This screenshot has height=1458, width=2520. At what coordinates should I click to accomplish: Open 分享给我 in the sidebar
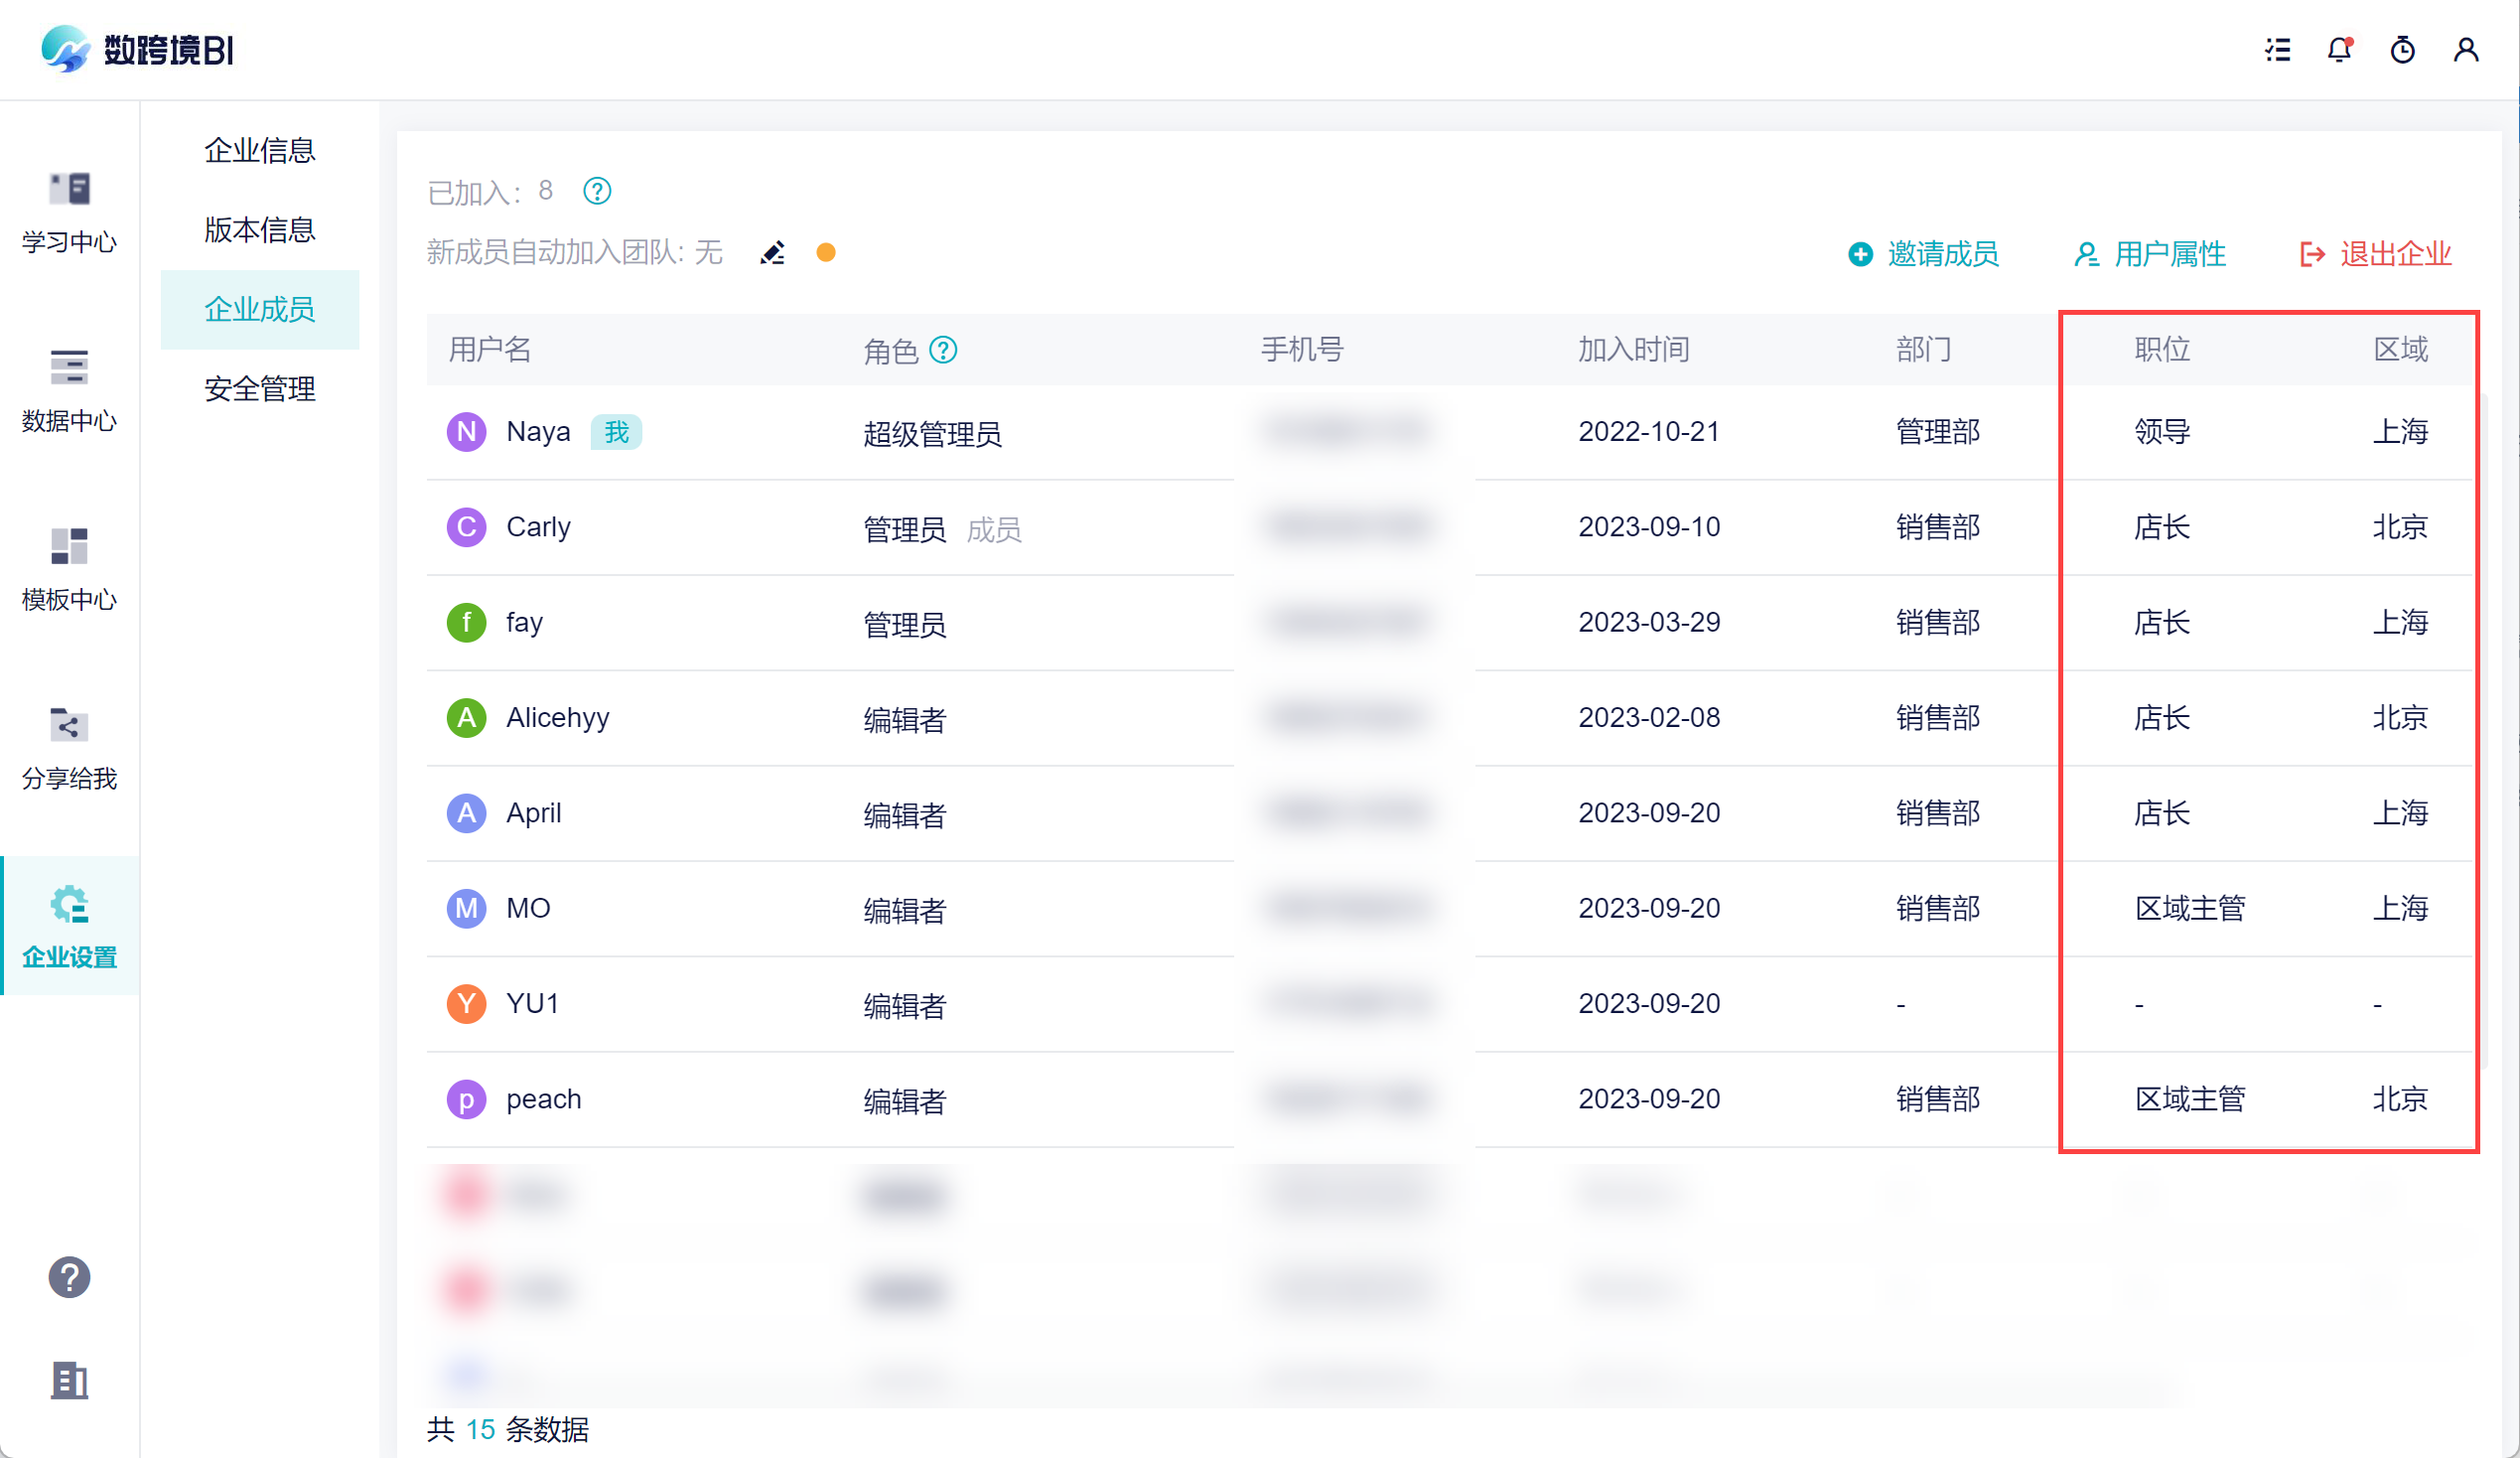tap(69, 749)
